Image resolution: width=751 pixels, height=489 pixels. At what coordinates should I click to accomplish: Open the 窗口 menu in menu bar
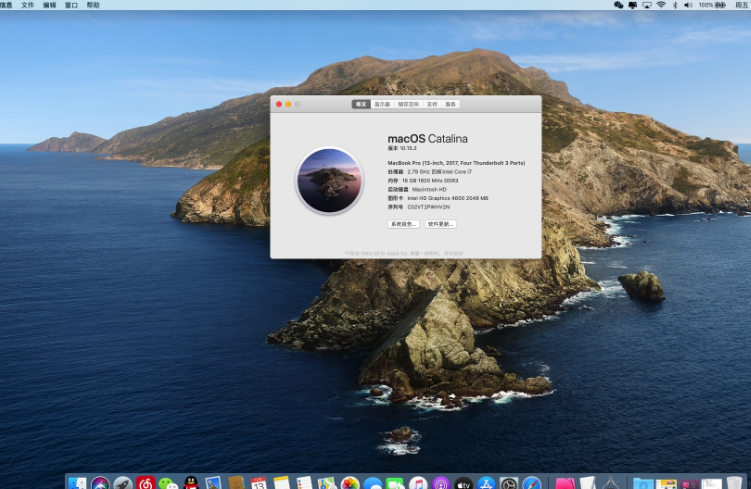point(71,5)
